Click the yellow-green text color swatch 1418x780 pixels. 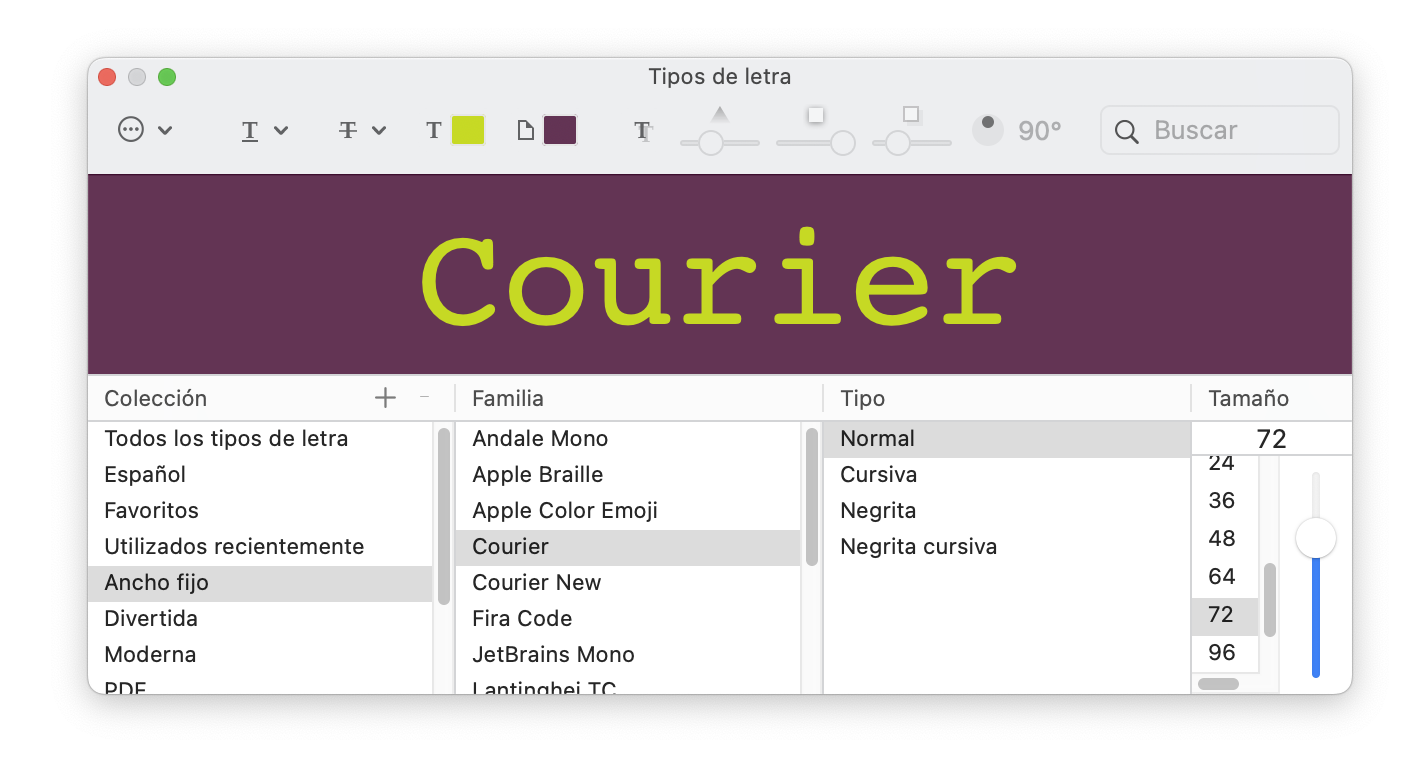468,130
